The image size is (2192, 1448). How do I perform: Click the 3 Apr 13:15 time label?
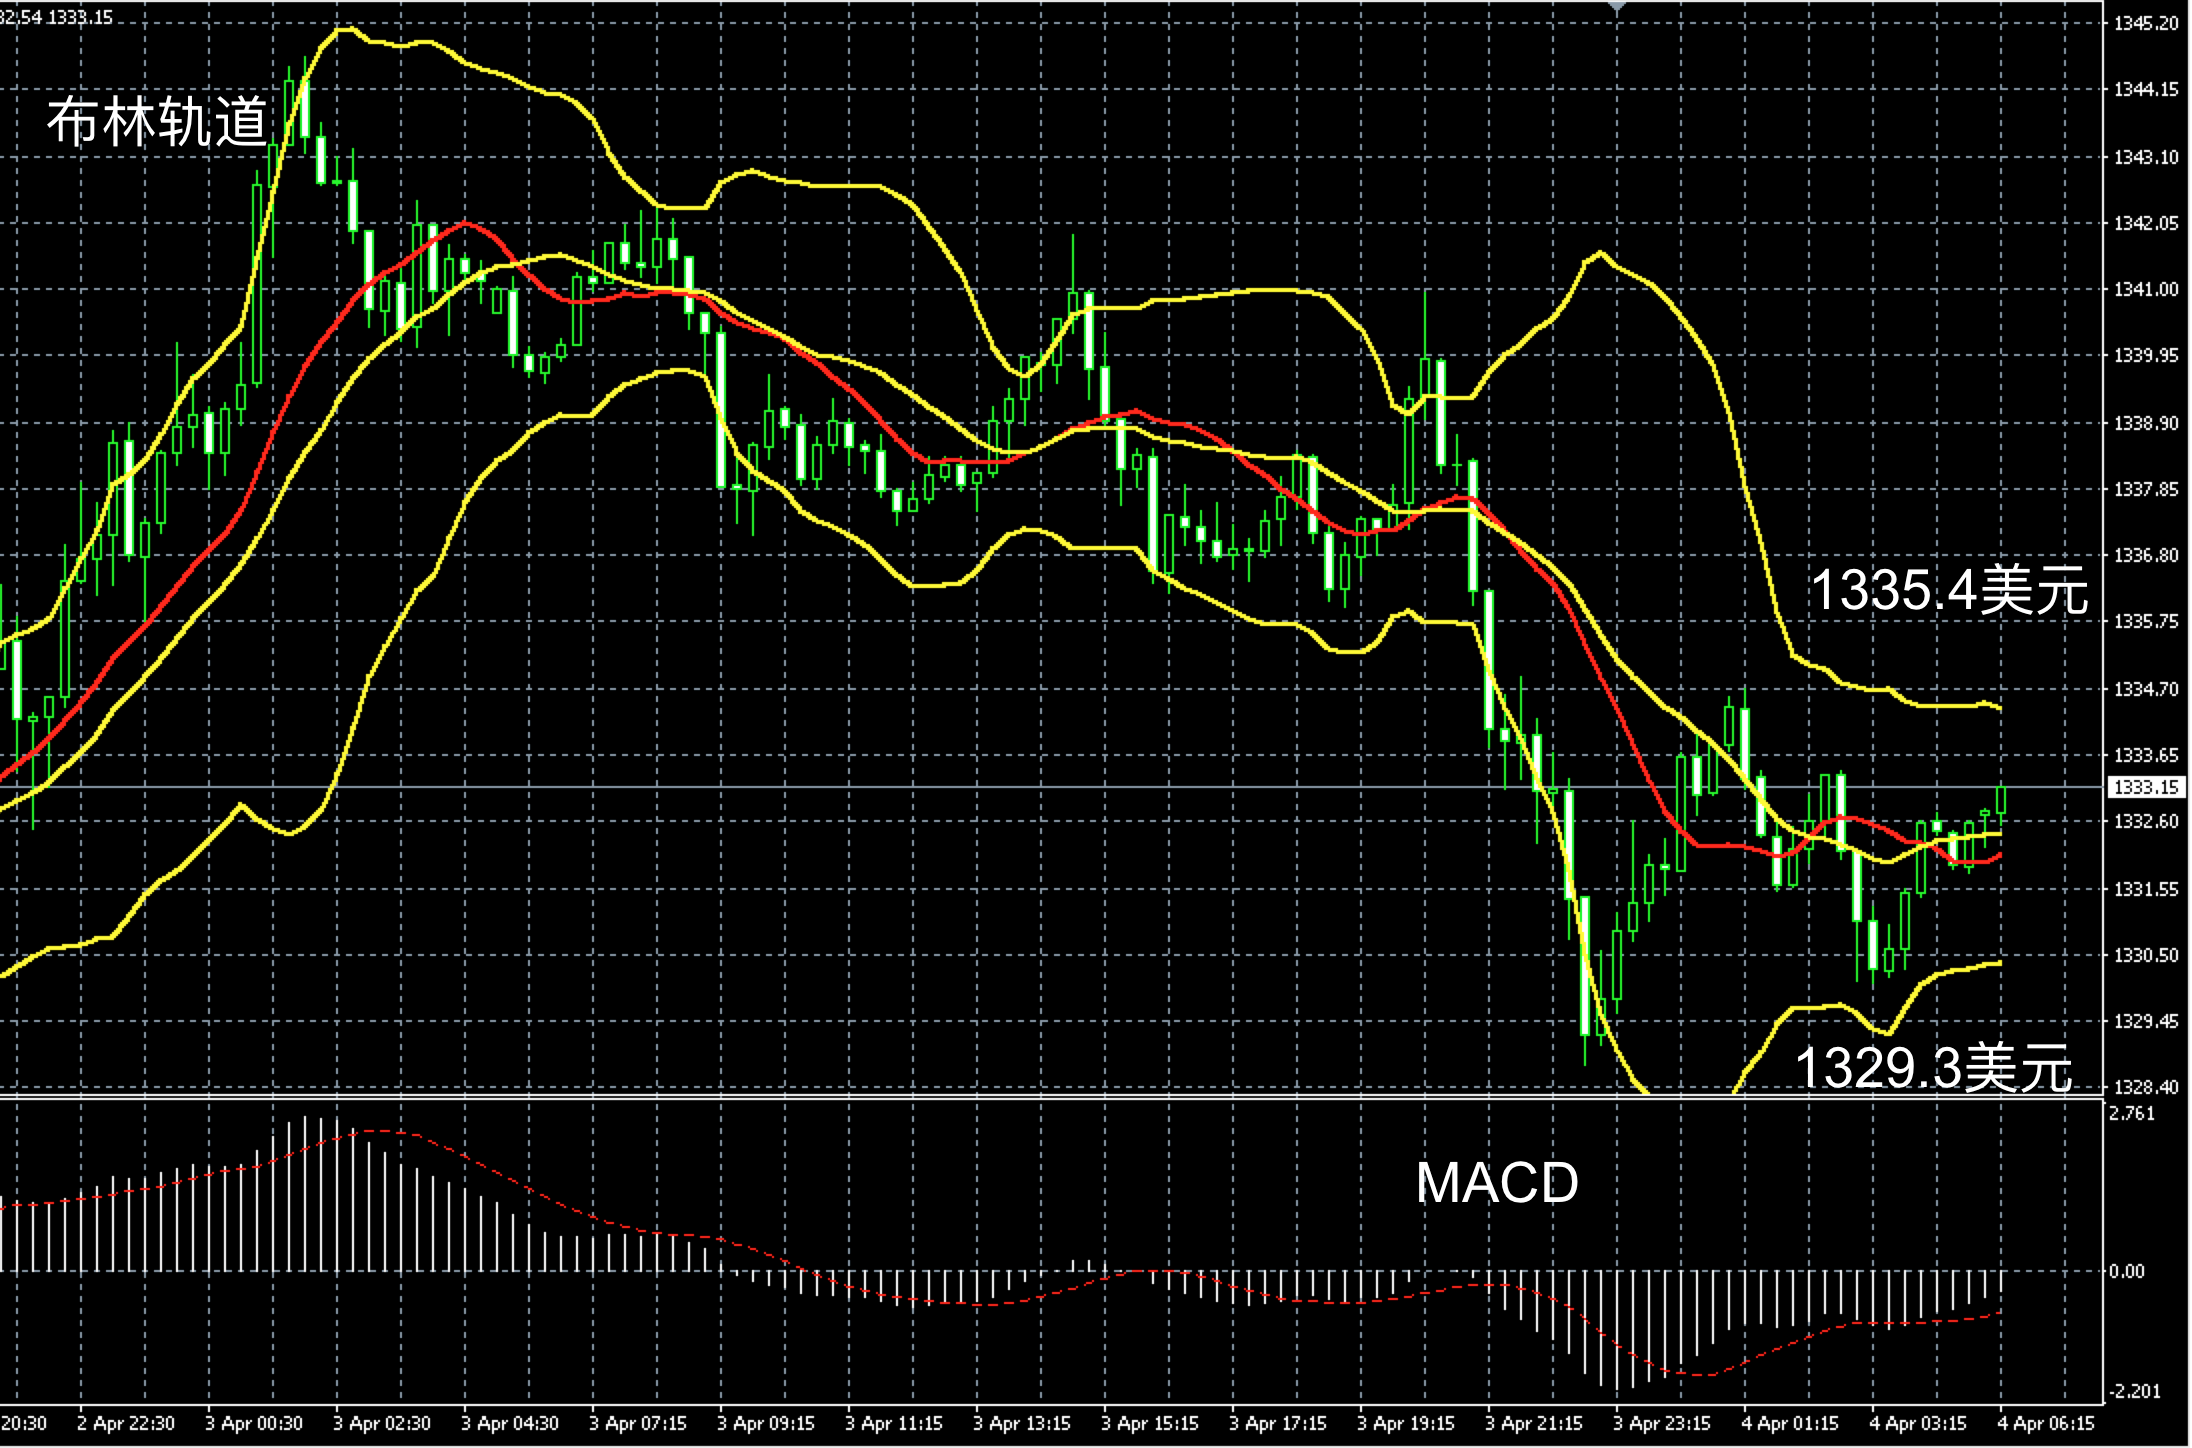tap(1021, 1423)
